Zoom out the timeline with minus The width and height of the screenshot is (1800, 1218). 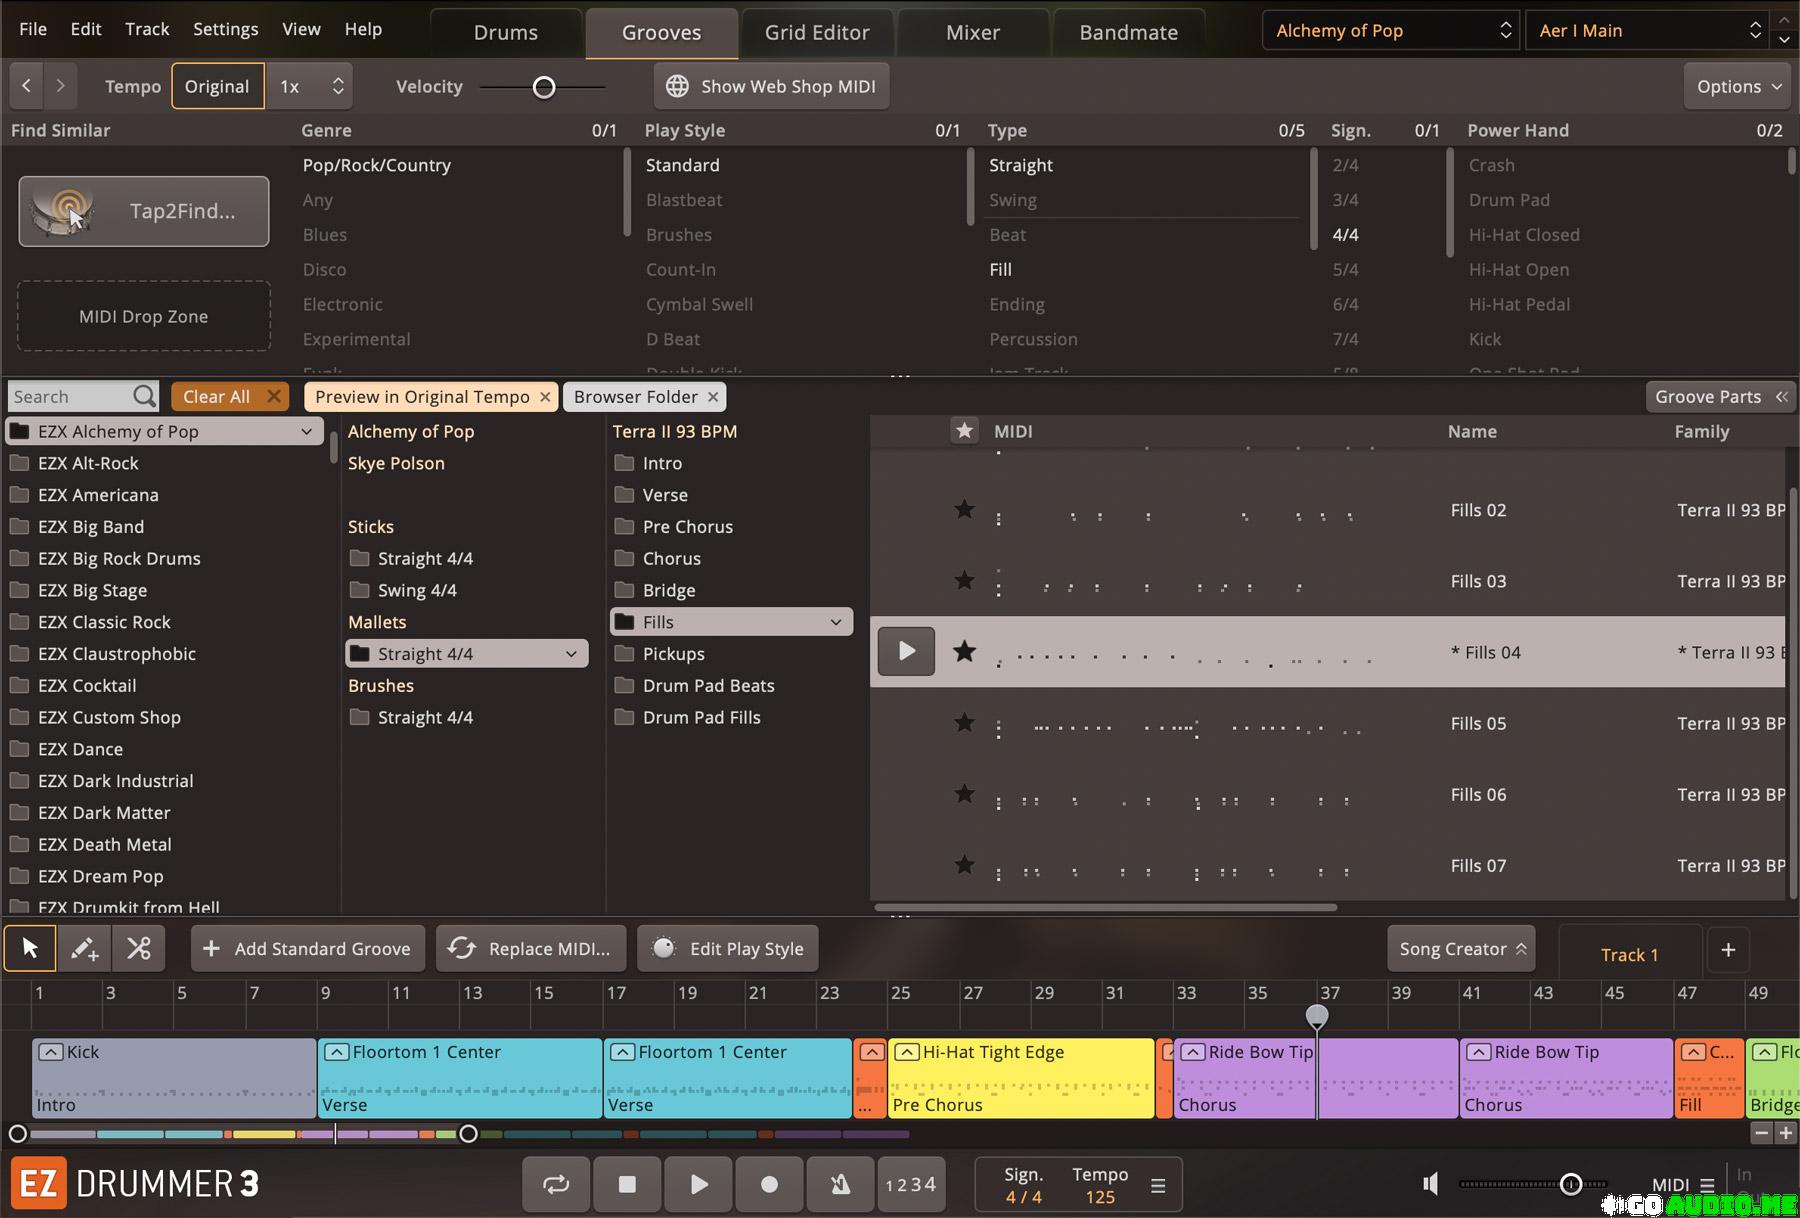[x=1762, y=1133]
